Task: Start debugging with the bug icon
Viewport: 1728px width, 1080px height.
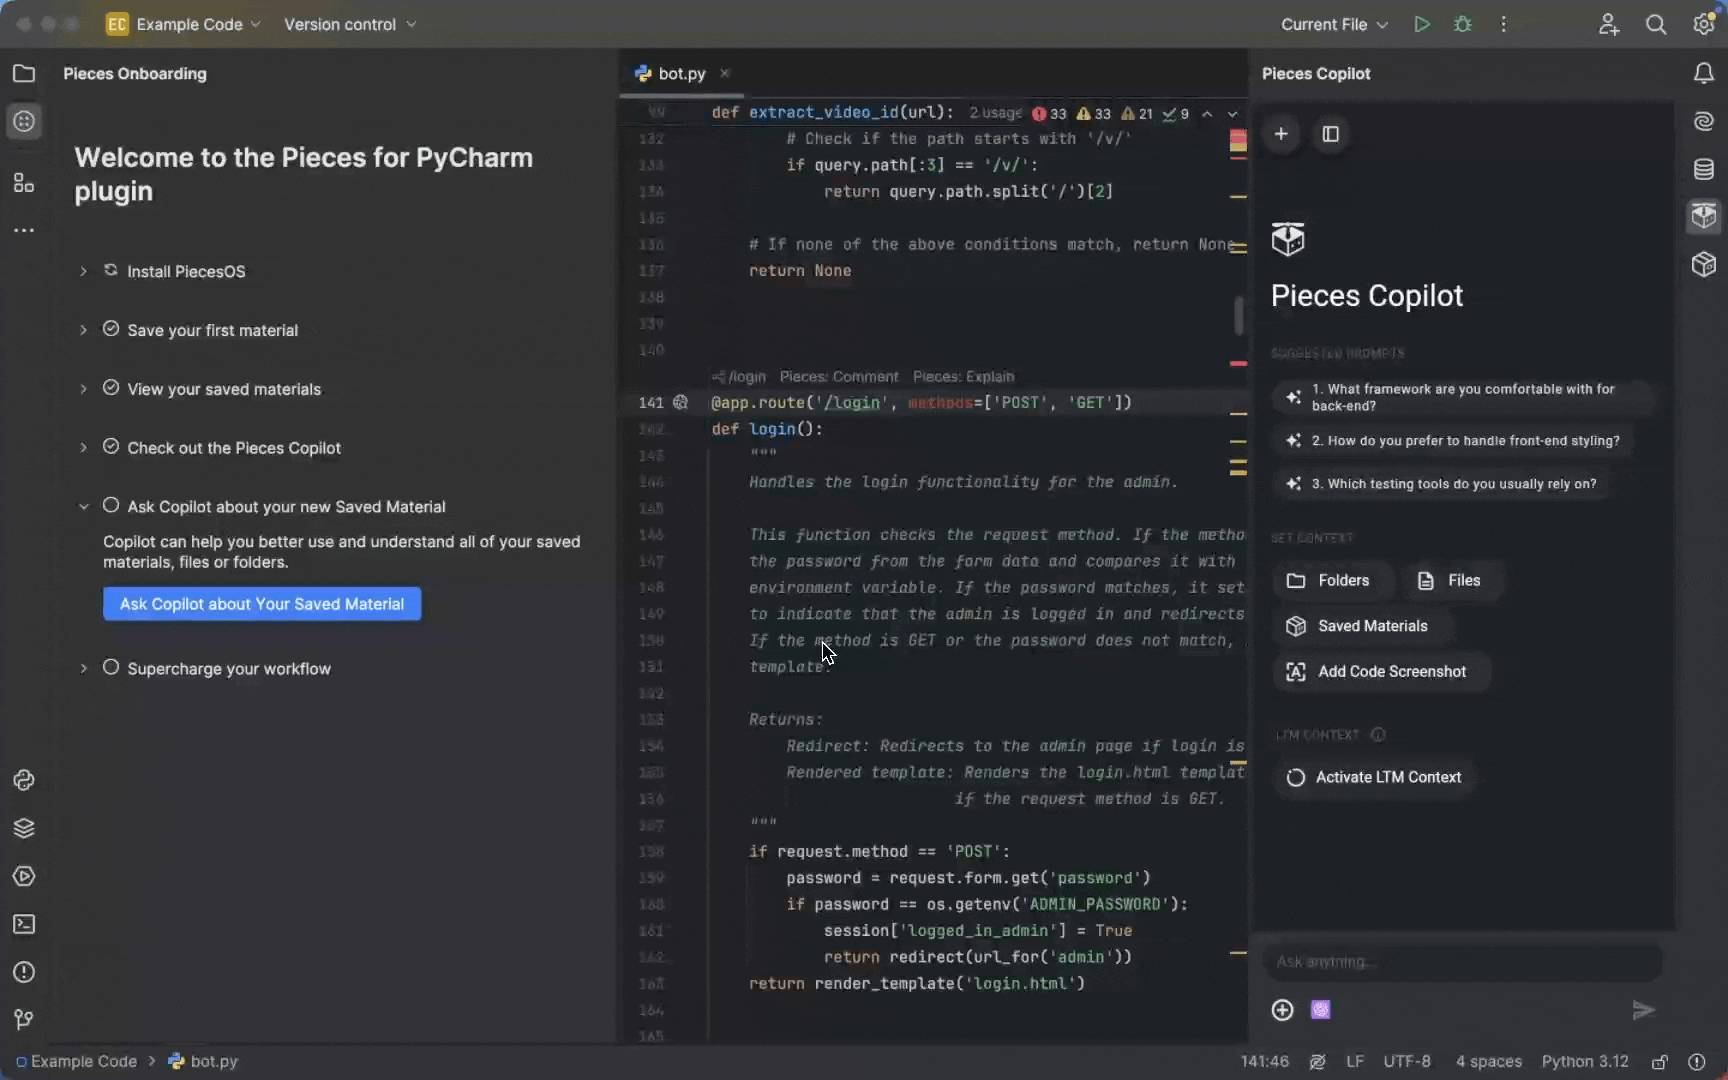Action: 1463,24
